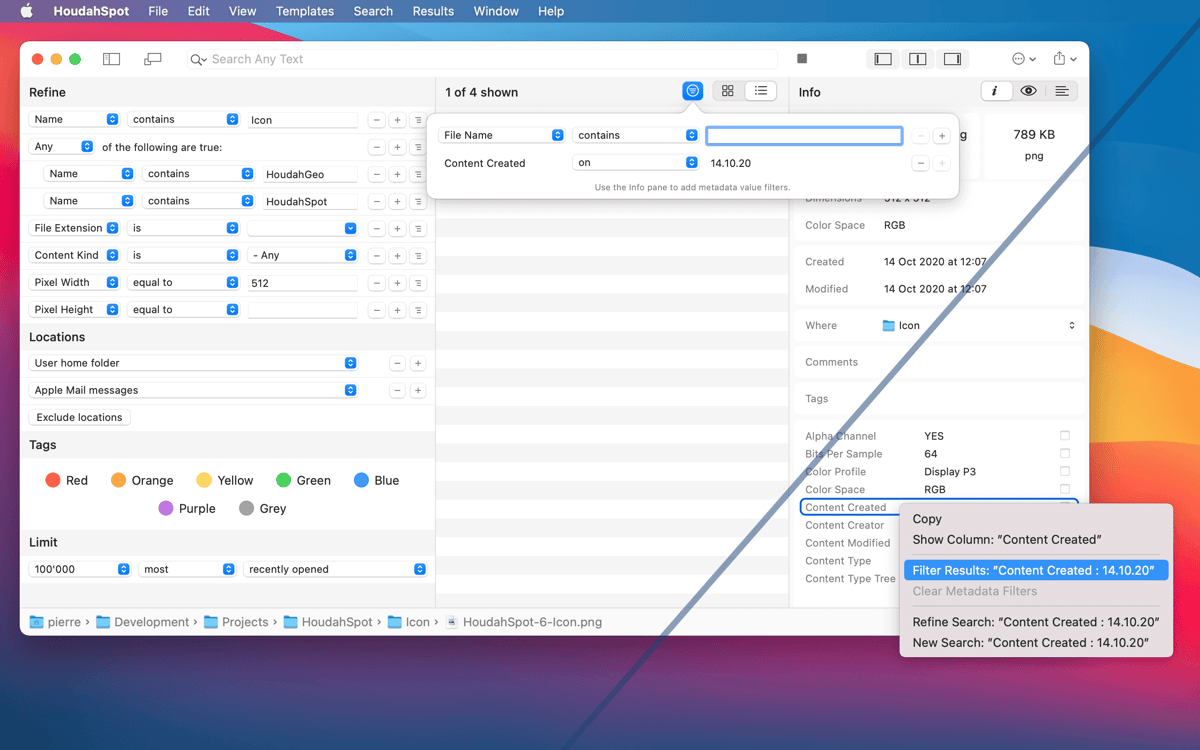
Task: Switch results to icon grid view
Action: click(728, 91)
